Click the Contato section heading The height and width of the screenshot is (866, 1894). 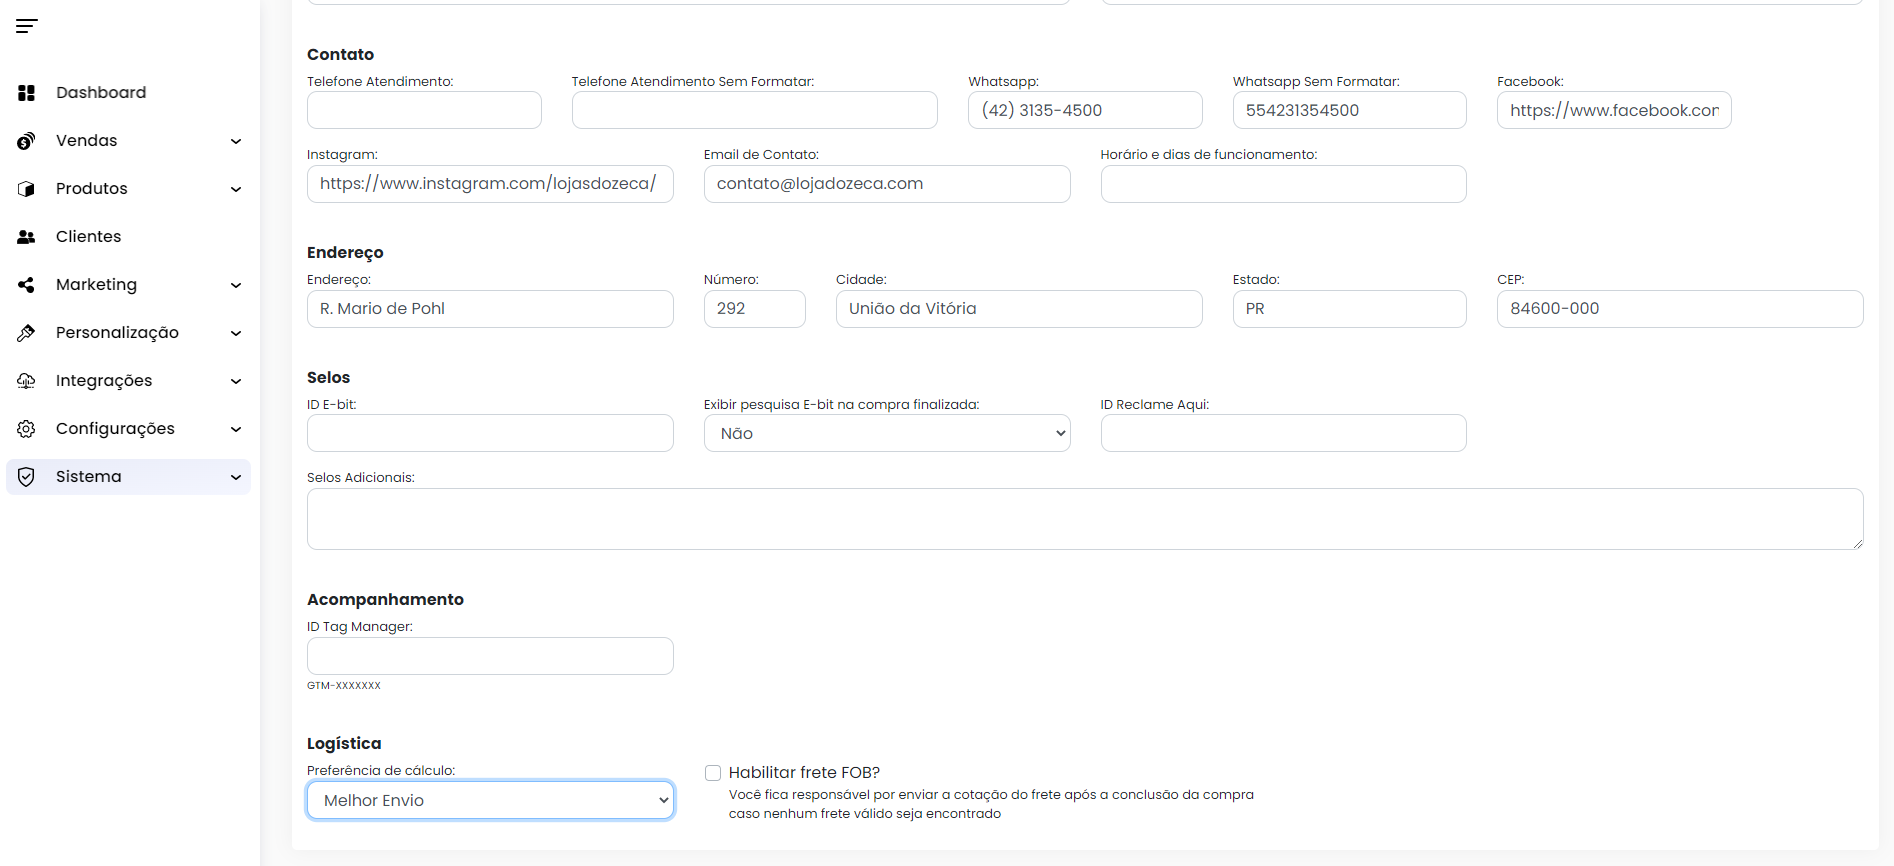[x=340, y=55]
